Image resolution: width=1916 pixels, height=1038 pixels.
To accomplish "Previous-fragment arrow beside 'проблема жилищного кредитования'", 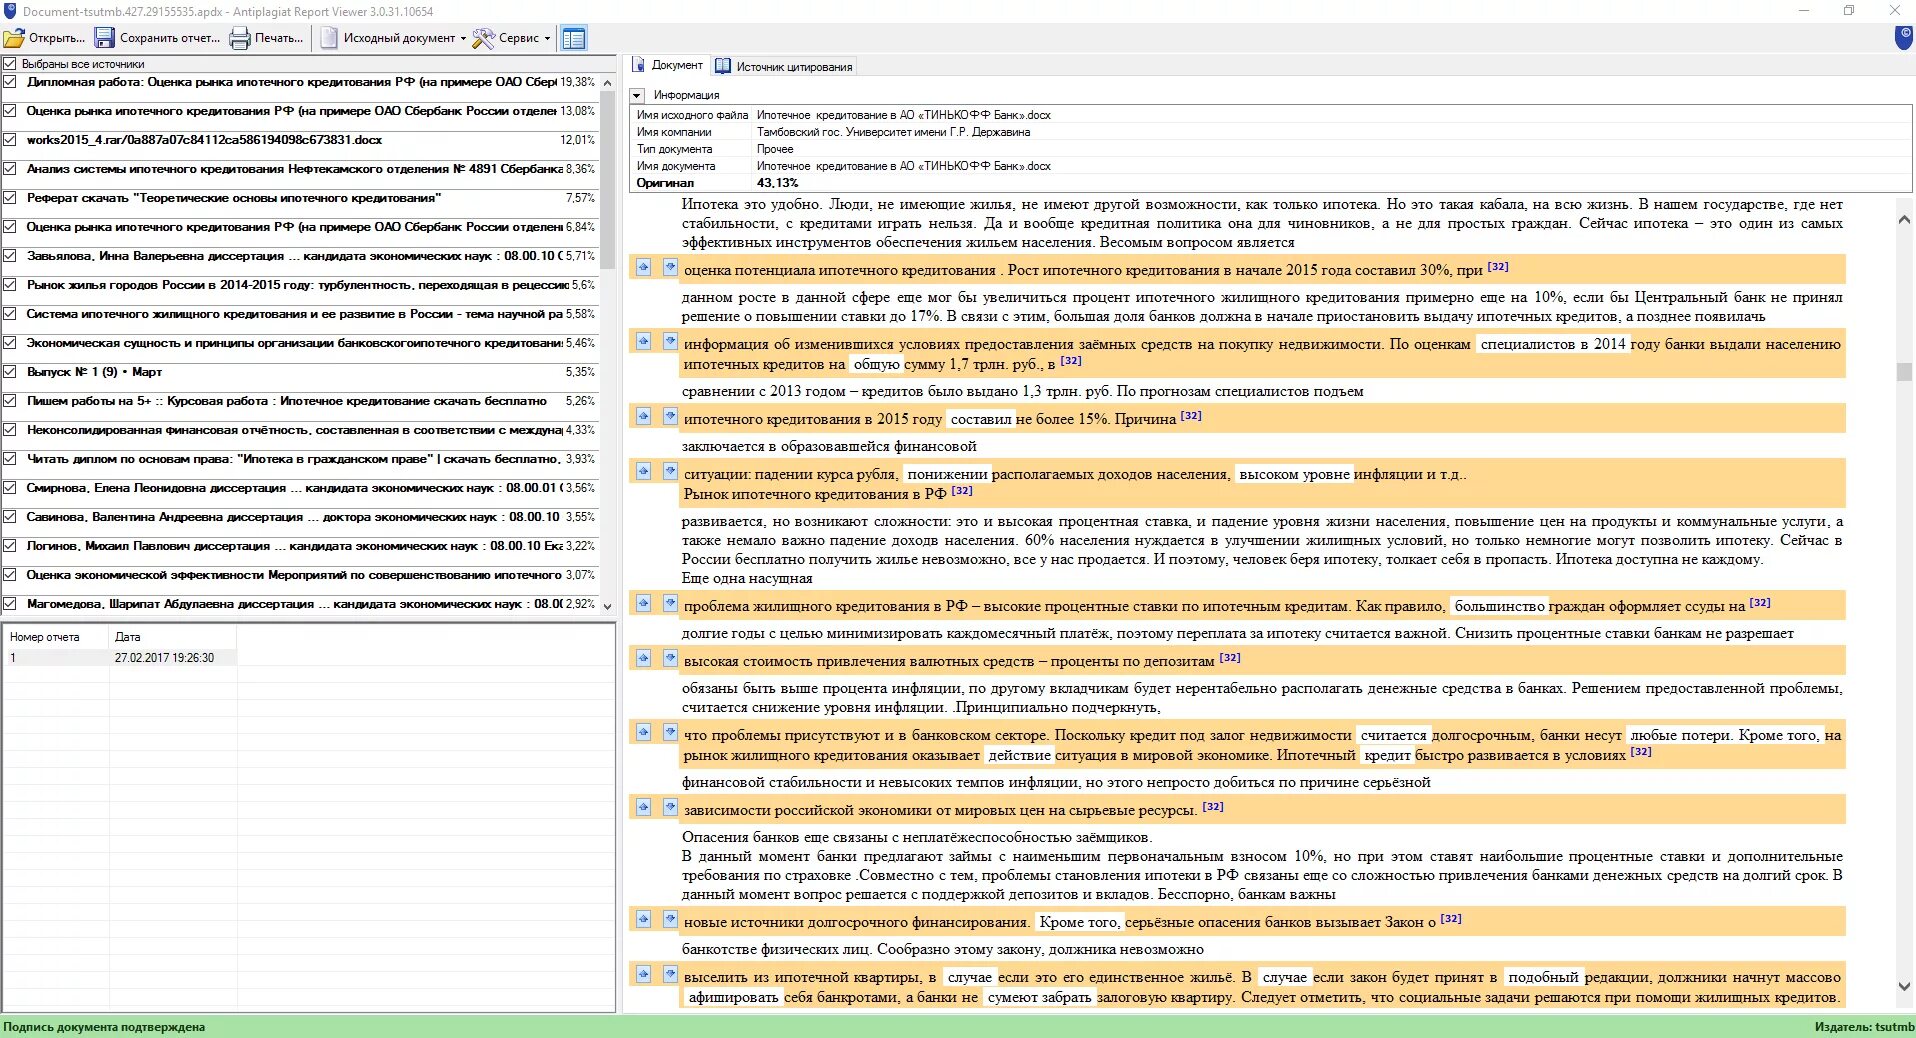I will 644,603.
